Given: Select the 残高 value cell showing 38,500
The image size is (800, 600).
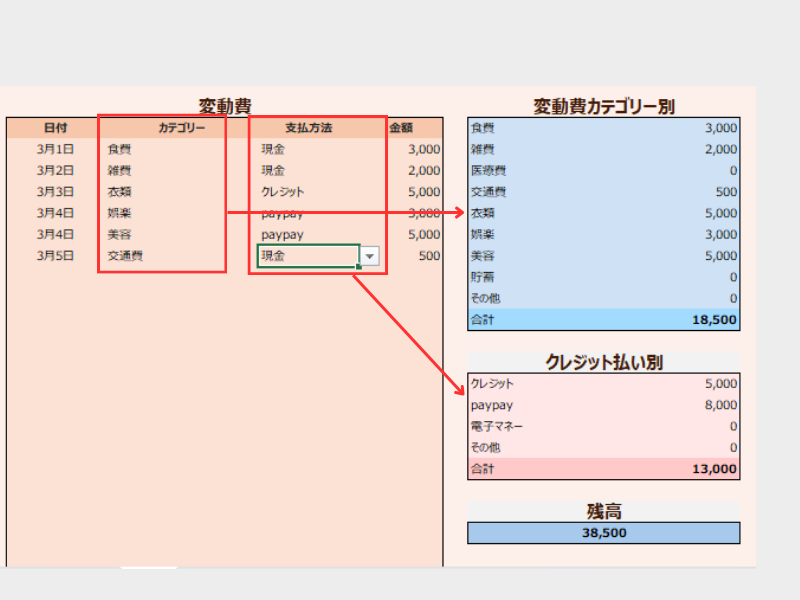Looking at the screenshot, I should 604,533.
